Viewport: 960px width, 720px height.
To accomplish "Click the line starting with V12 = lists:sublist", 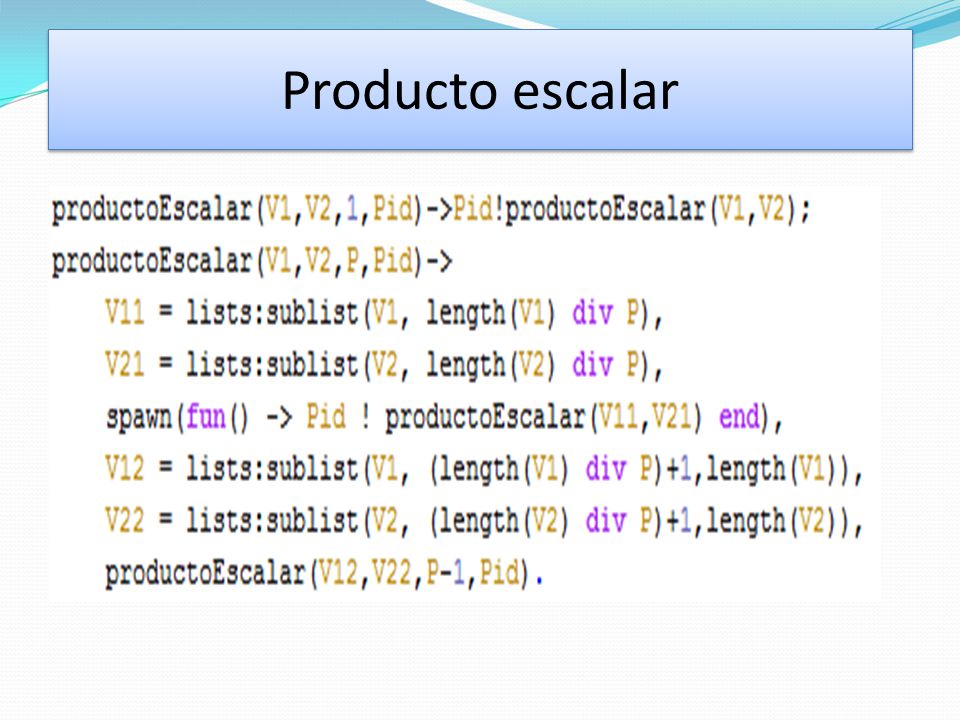I will pyautogui.click(x=484, y=470).
